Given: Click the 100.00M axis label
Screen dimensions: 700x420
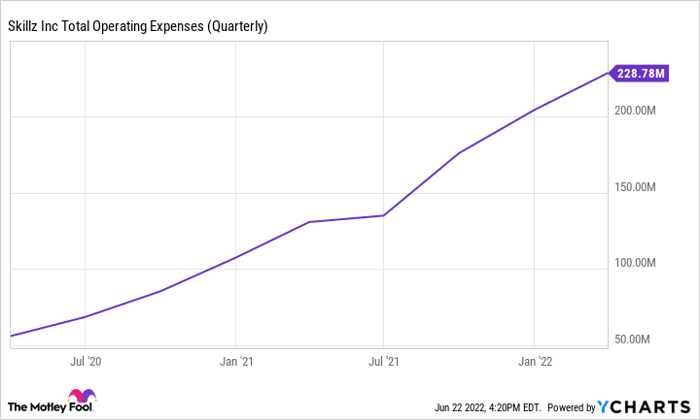Looking at the screenshot, I should tap(635, 262).
